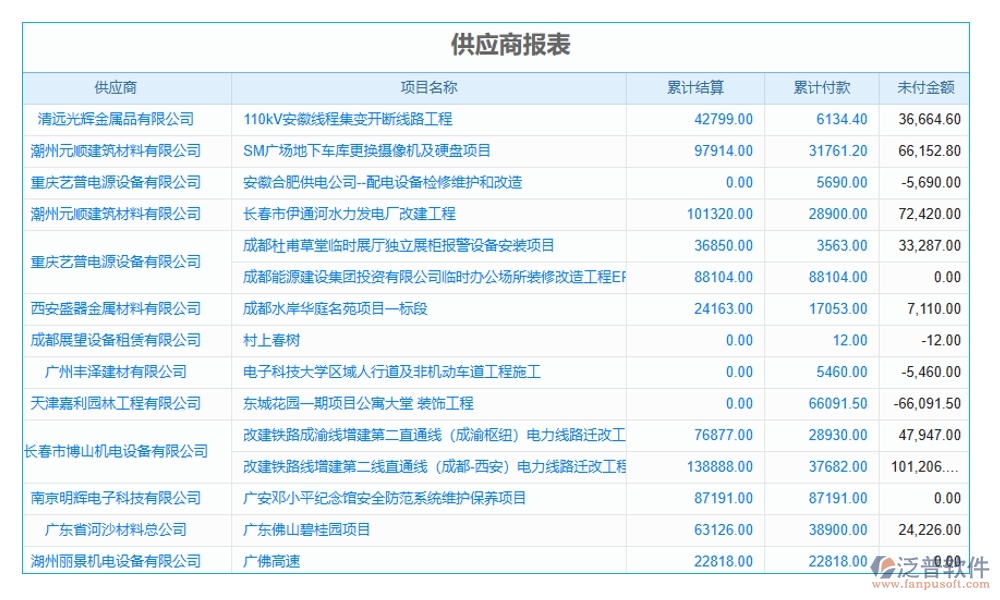Screen dimensions: 1000x600
Task: Select project 广安邓小平纪念馆安全防范系统维护保养项目
Action: (x=386, y=498)
